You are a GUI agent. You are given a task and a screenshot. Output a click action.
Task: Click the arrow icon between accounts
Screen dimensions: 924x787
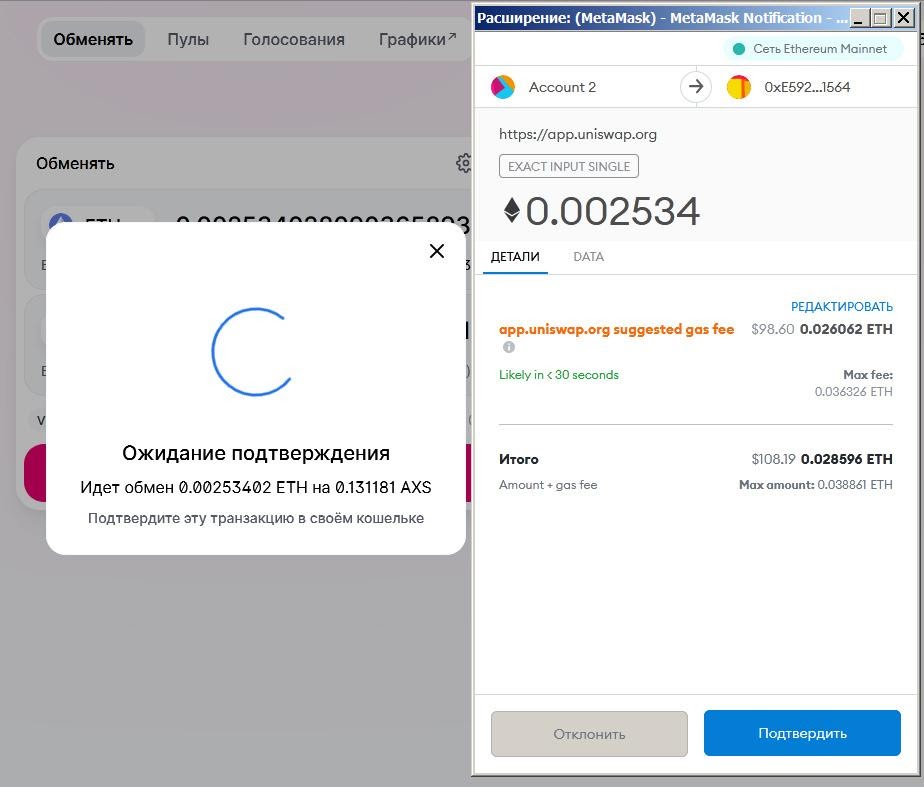pos(695,87)
